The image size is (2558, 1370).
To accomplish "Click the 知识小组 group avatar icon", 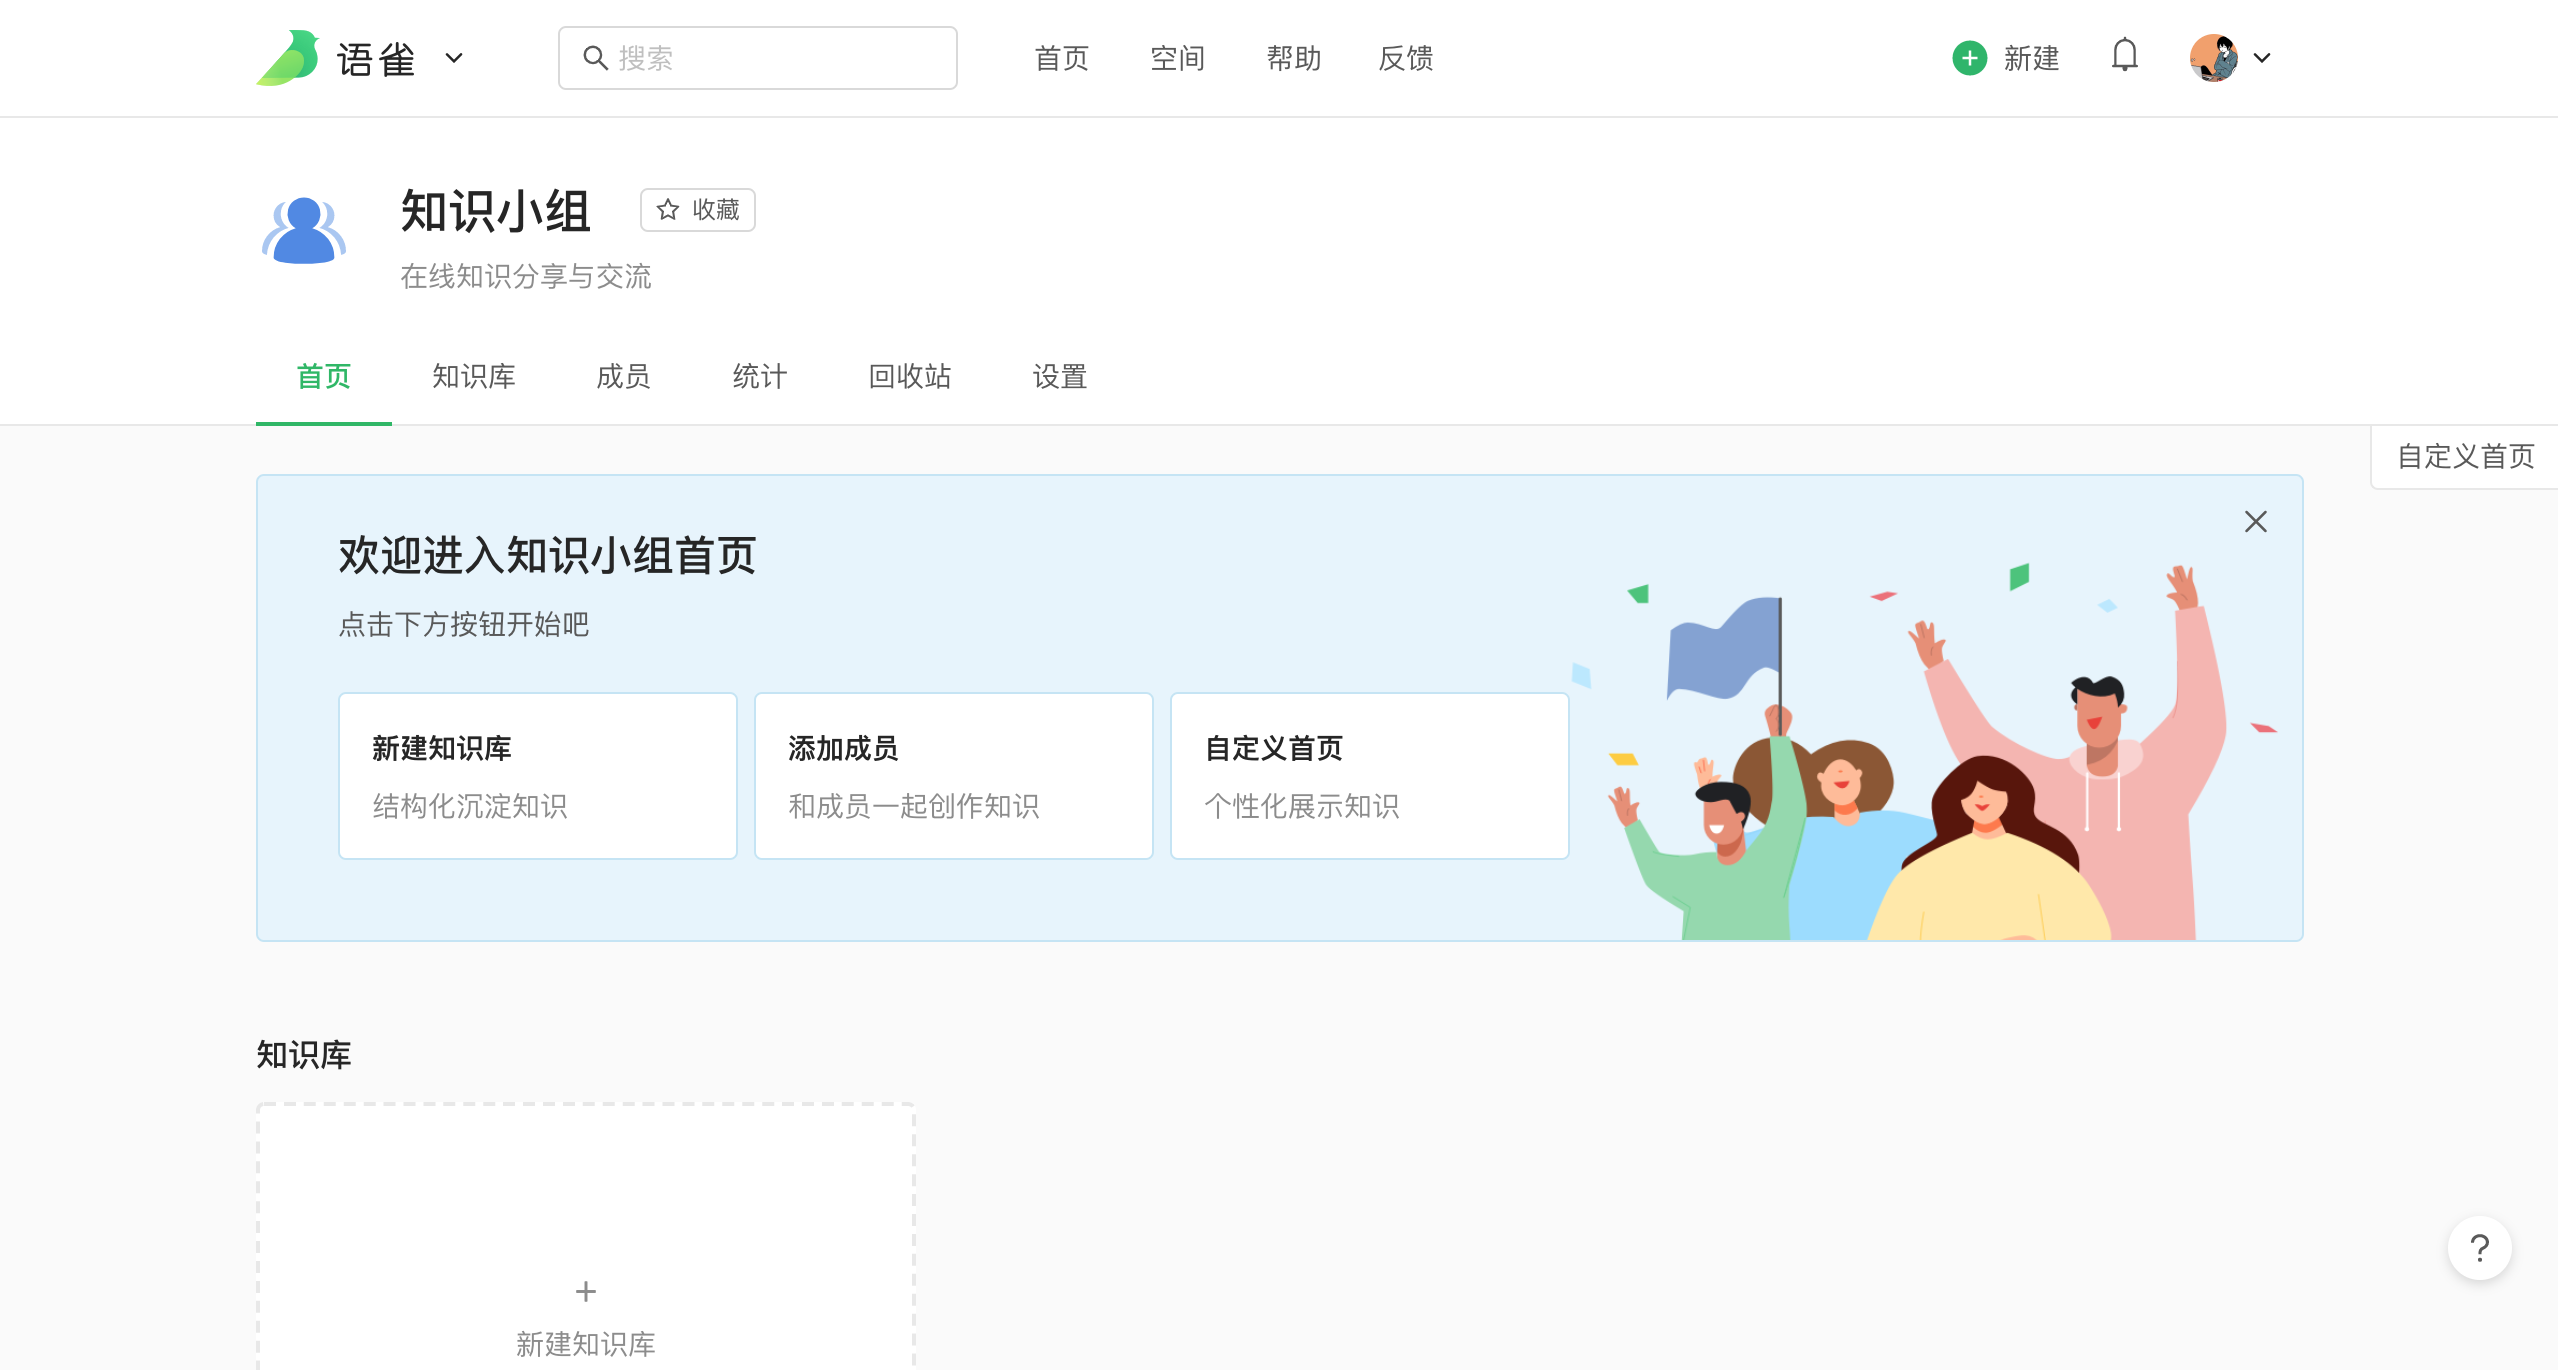I will pyautogui.click(x=304, y=231).
